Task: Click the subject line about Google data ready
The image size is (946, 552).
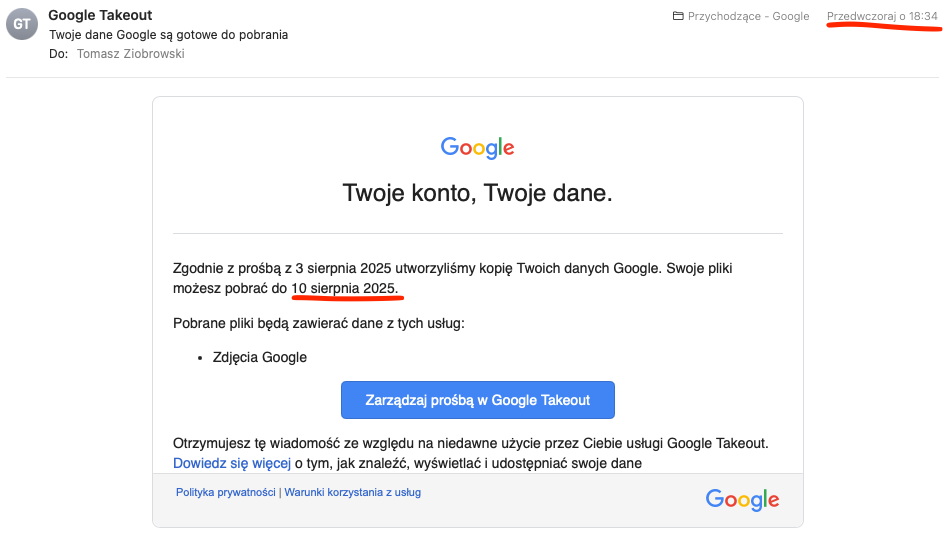Action: click(168, 35)
